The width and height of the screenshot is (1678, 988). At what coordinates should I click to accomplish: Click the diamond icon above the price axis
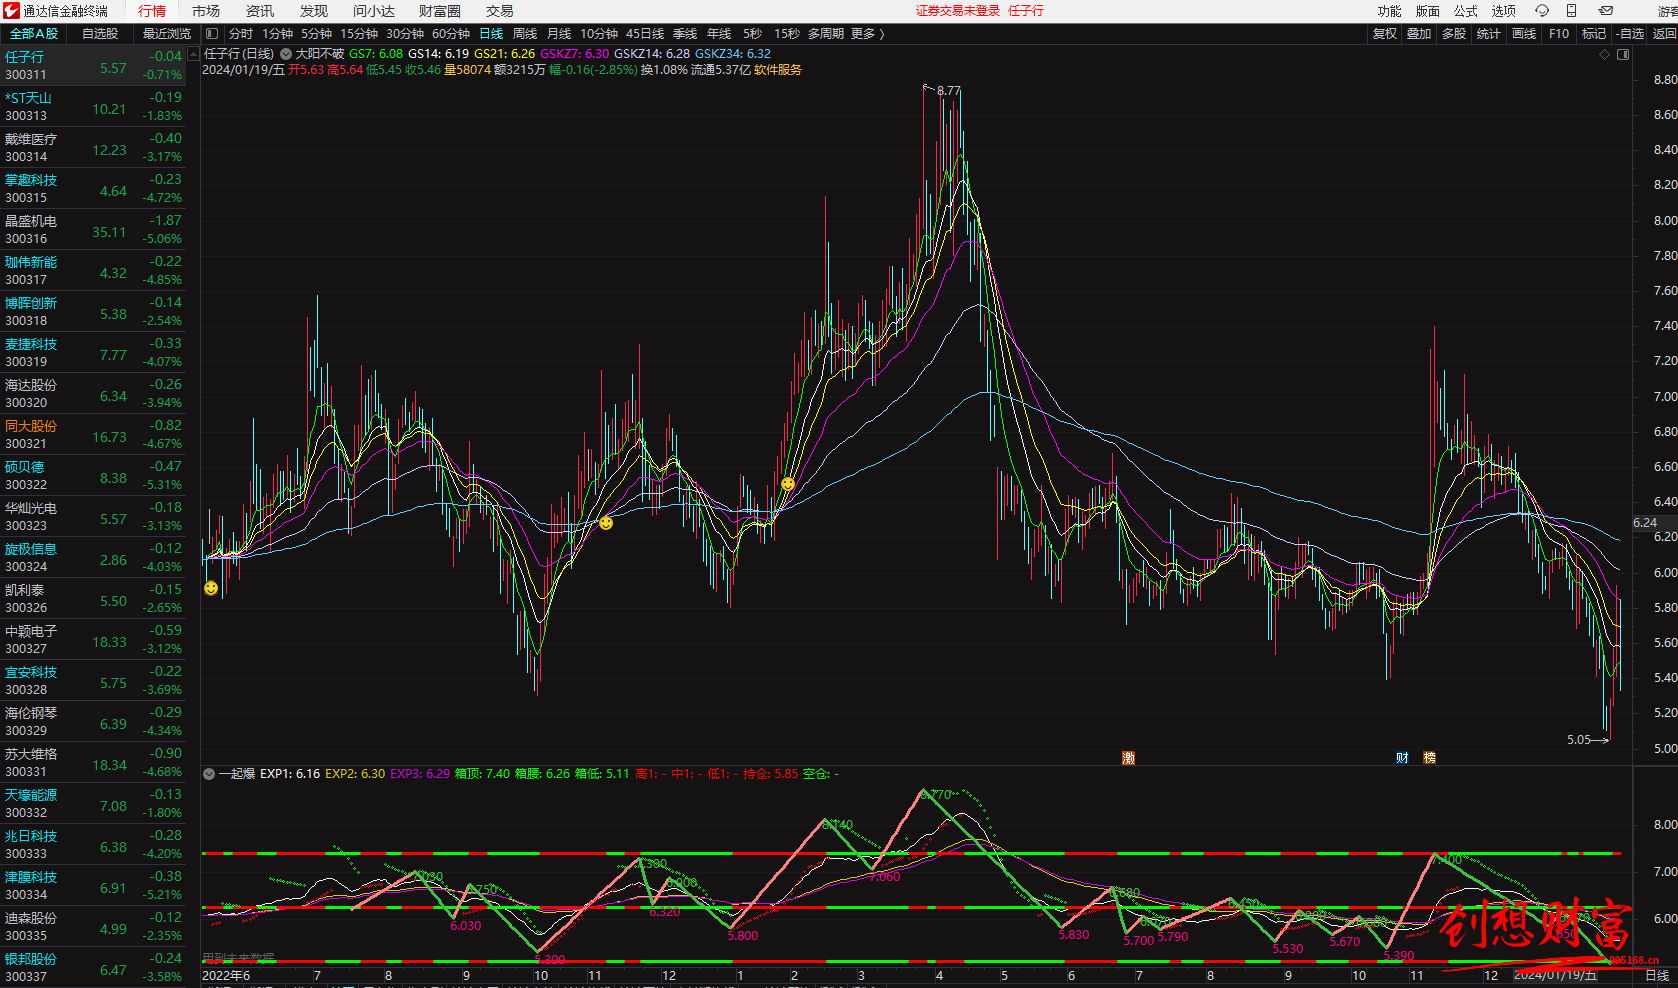[1605, 55]
